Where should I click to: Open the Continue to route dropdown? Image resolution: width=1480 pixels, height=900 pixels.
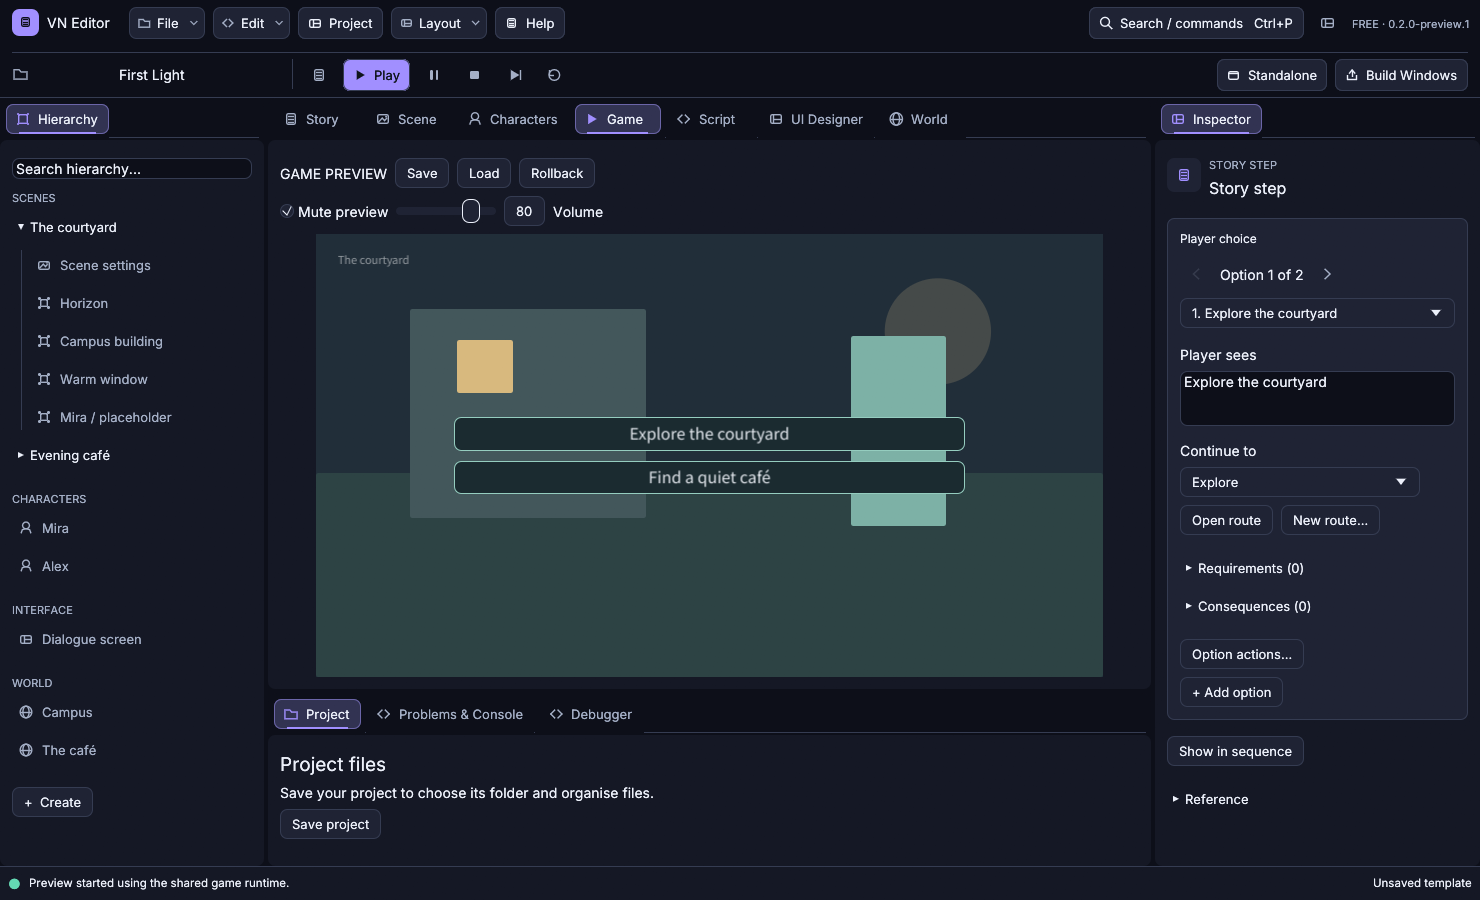pos(1299,482)
